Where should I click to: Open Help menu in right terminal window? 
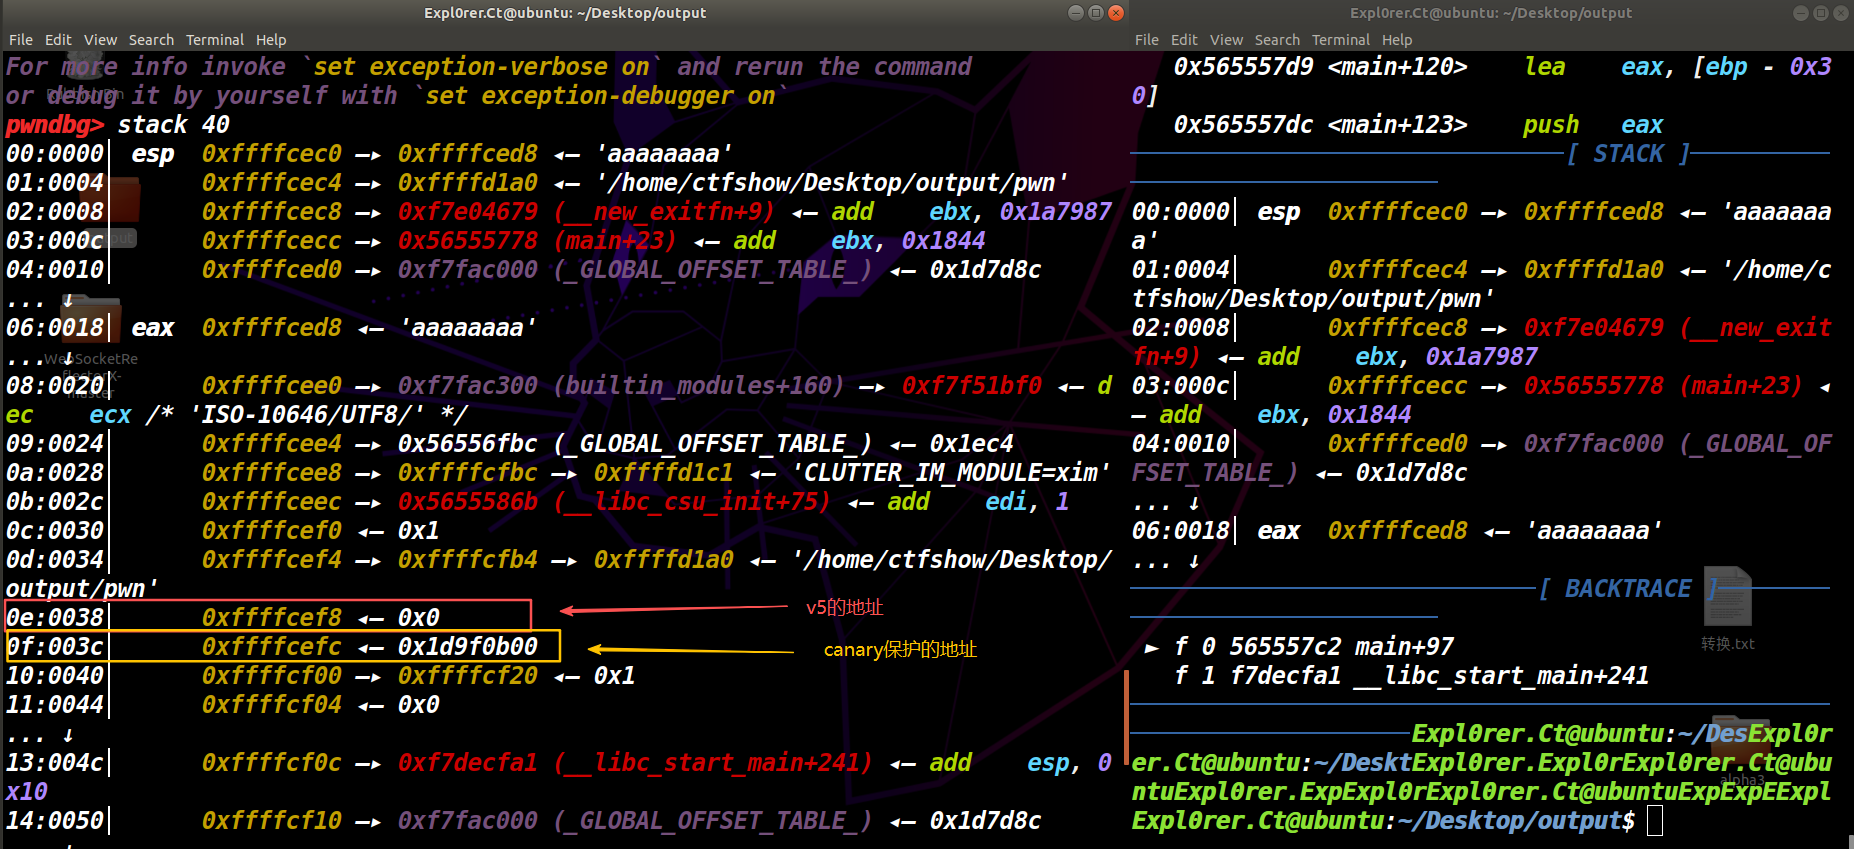click(x=1397, y=40)
